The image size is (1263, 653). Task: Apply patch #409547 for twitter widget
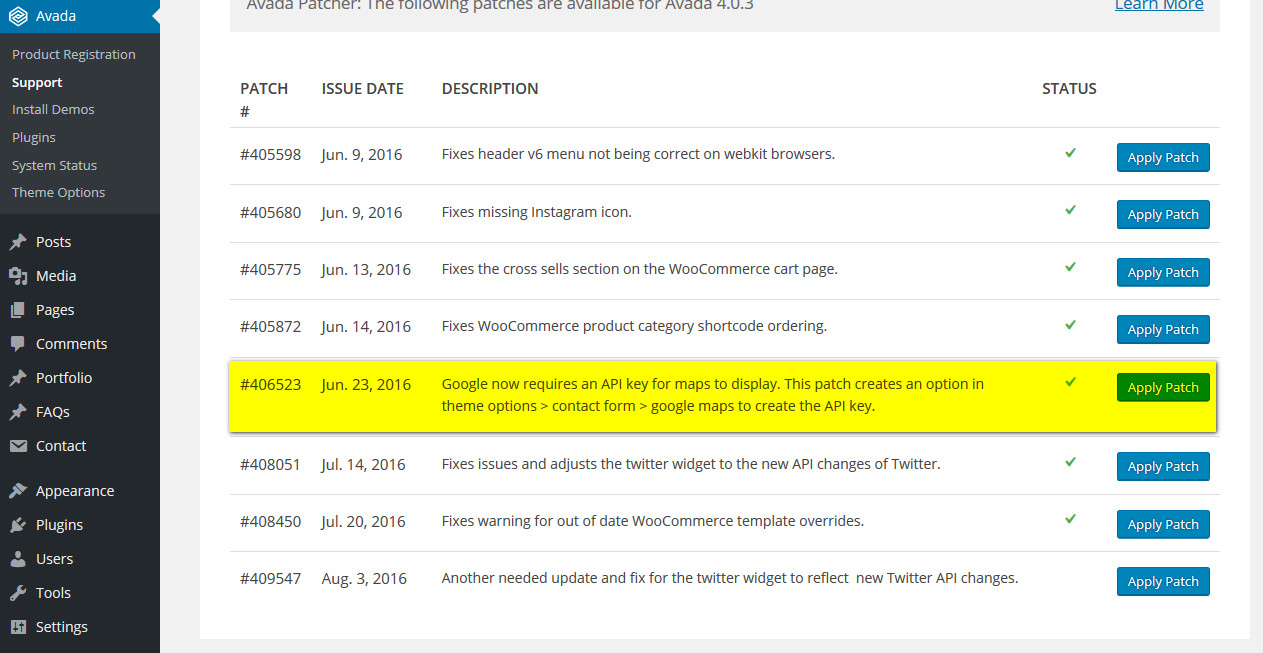tap(1163, 582)
